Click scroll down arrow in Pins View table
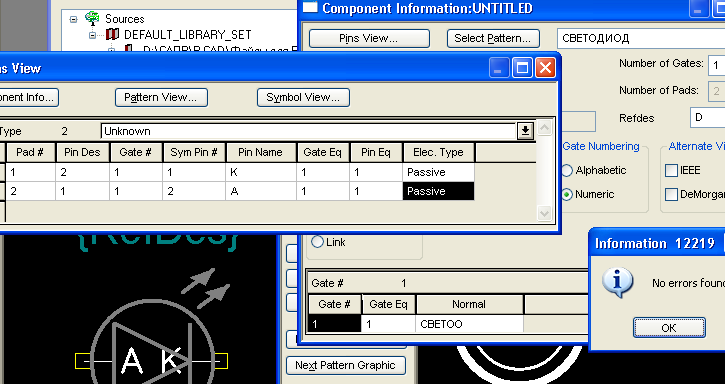This screenshot has width=725, height=384. point(544,213)
